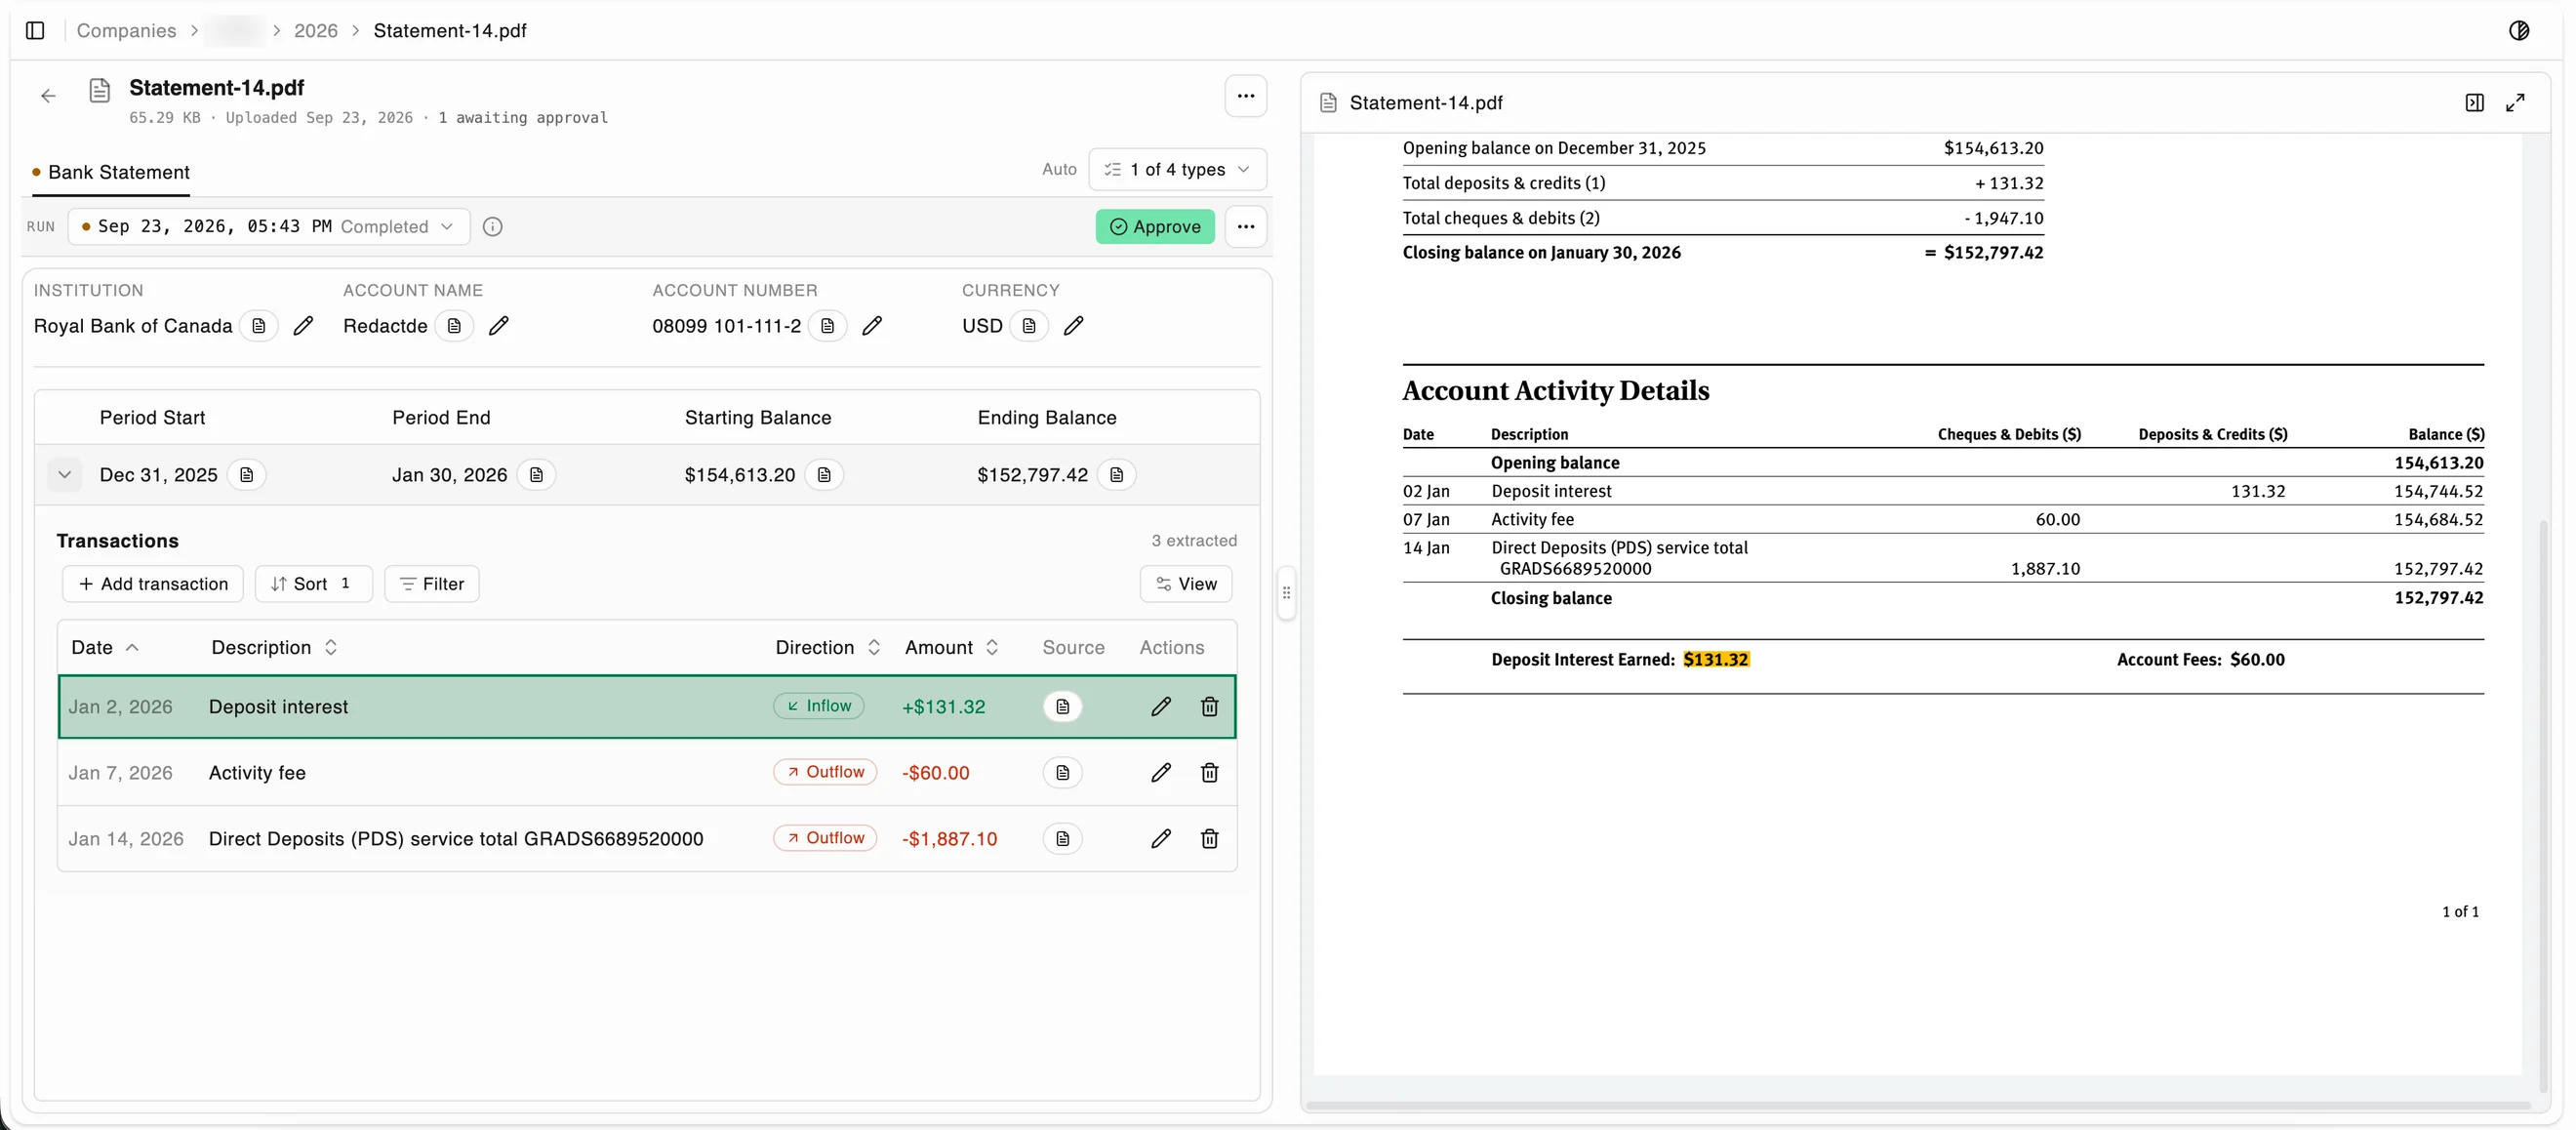Open the Sort options

[x=313, y=584]
